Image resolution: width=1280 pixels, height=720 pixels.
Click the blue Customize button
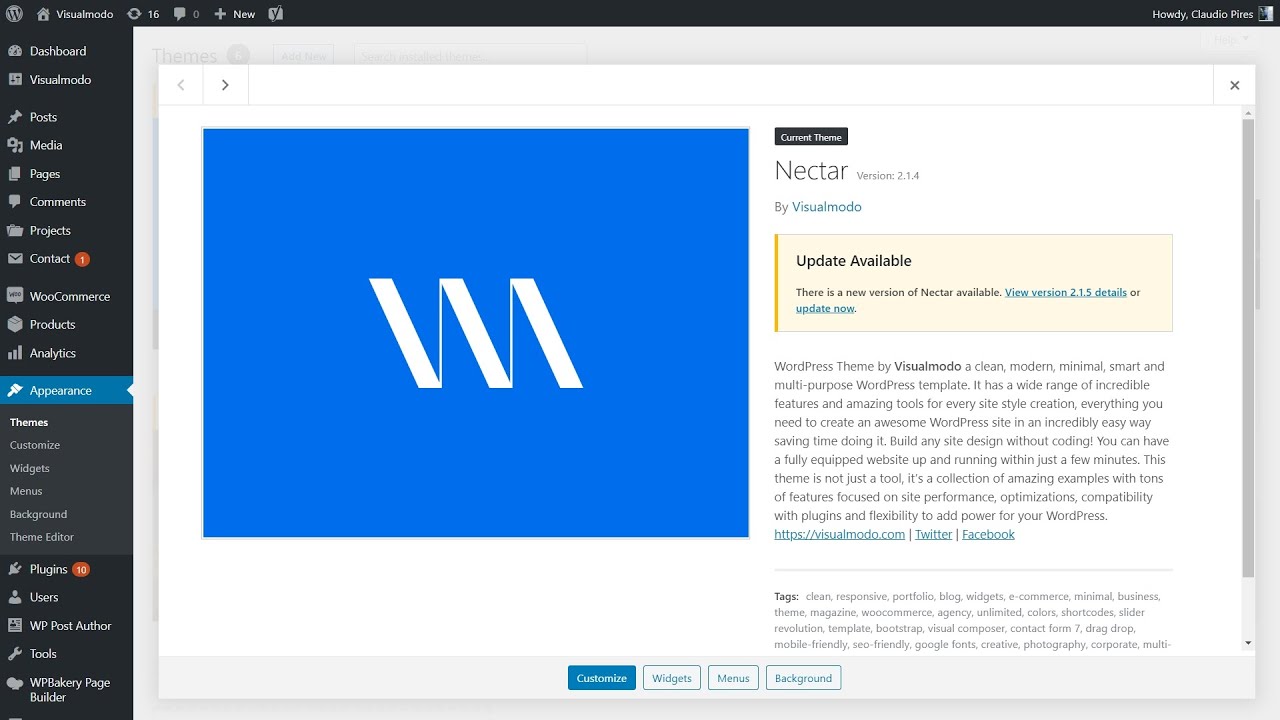[602, 678]
